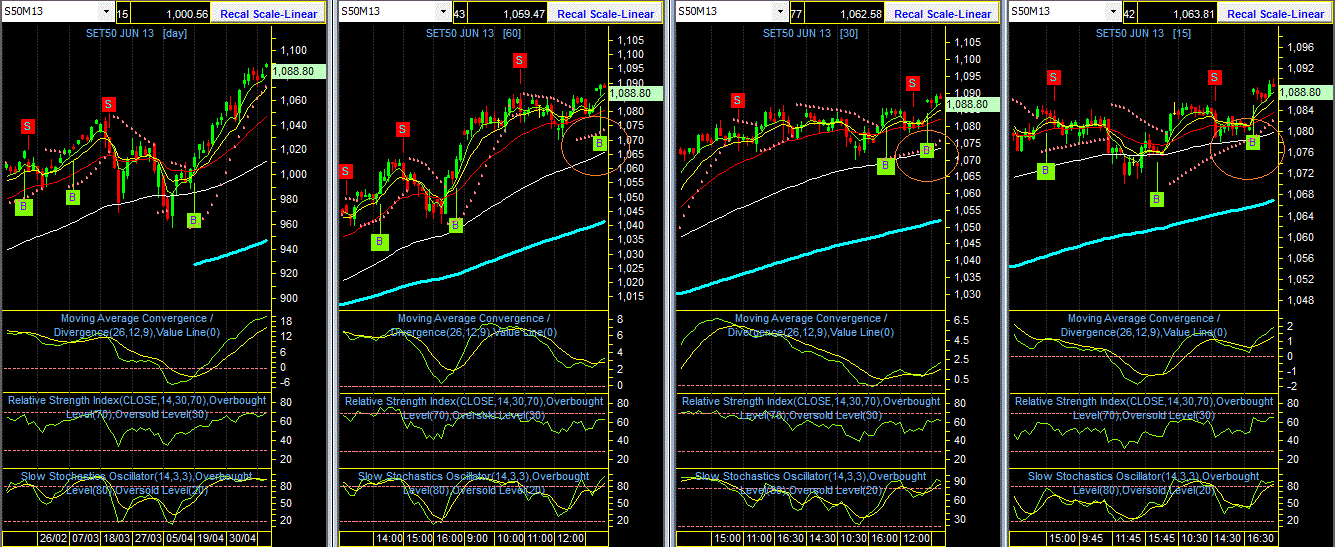
Task: Click the Slow Stochastics Oscillator label on 30-minute chart
Action: tap(810, 482)
